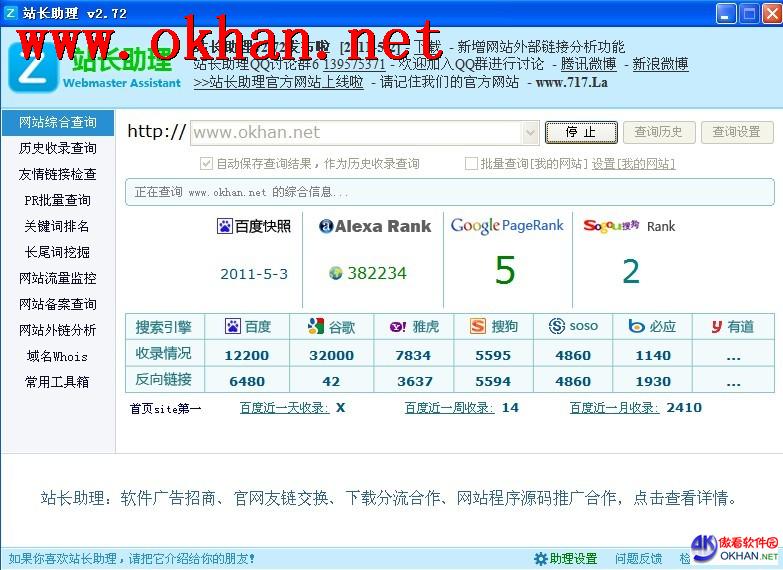783x570 pixels.
Task: Go to PR批量查询
Action: click(x=58, y=200)
